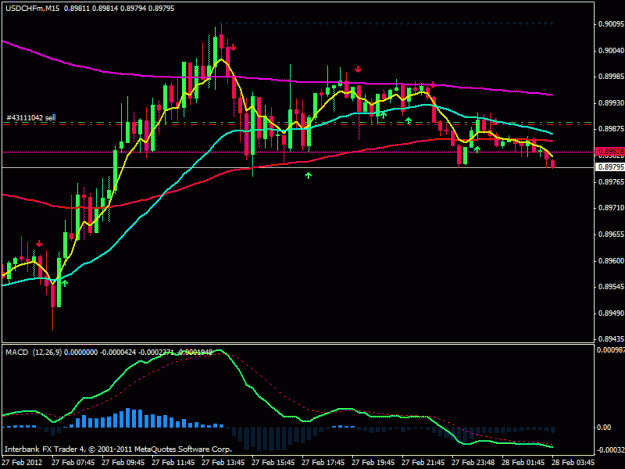
Task: Click the 0.89930 price axis label
Action: (611, 103)
